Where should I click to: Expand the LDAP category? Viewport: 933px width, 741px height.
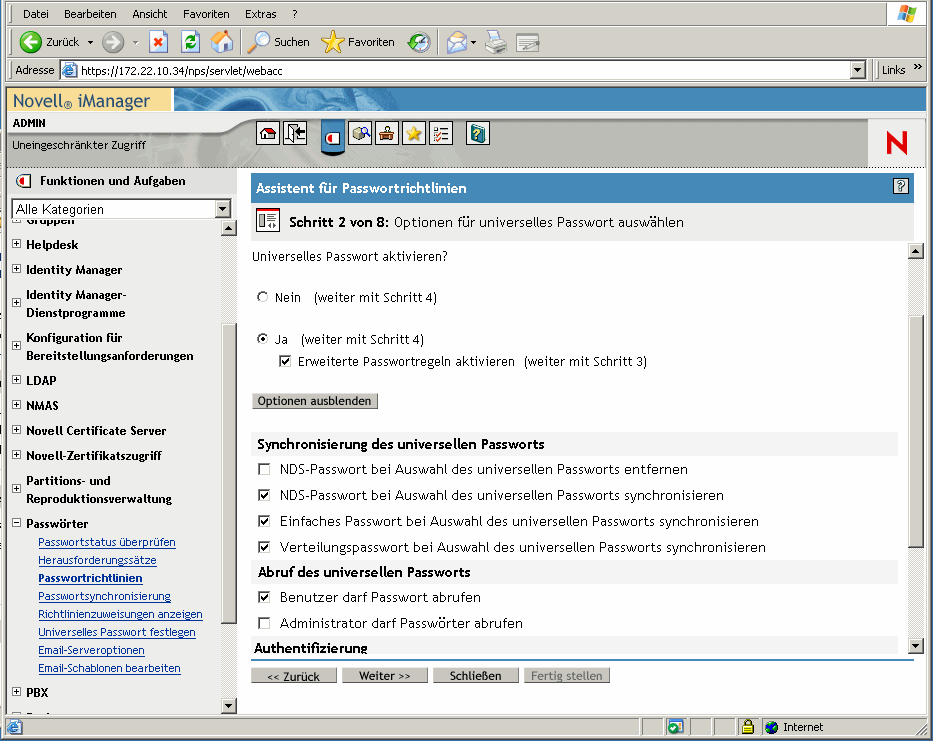coord(16,380)
